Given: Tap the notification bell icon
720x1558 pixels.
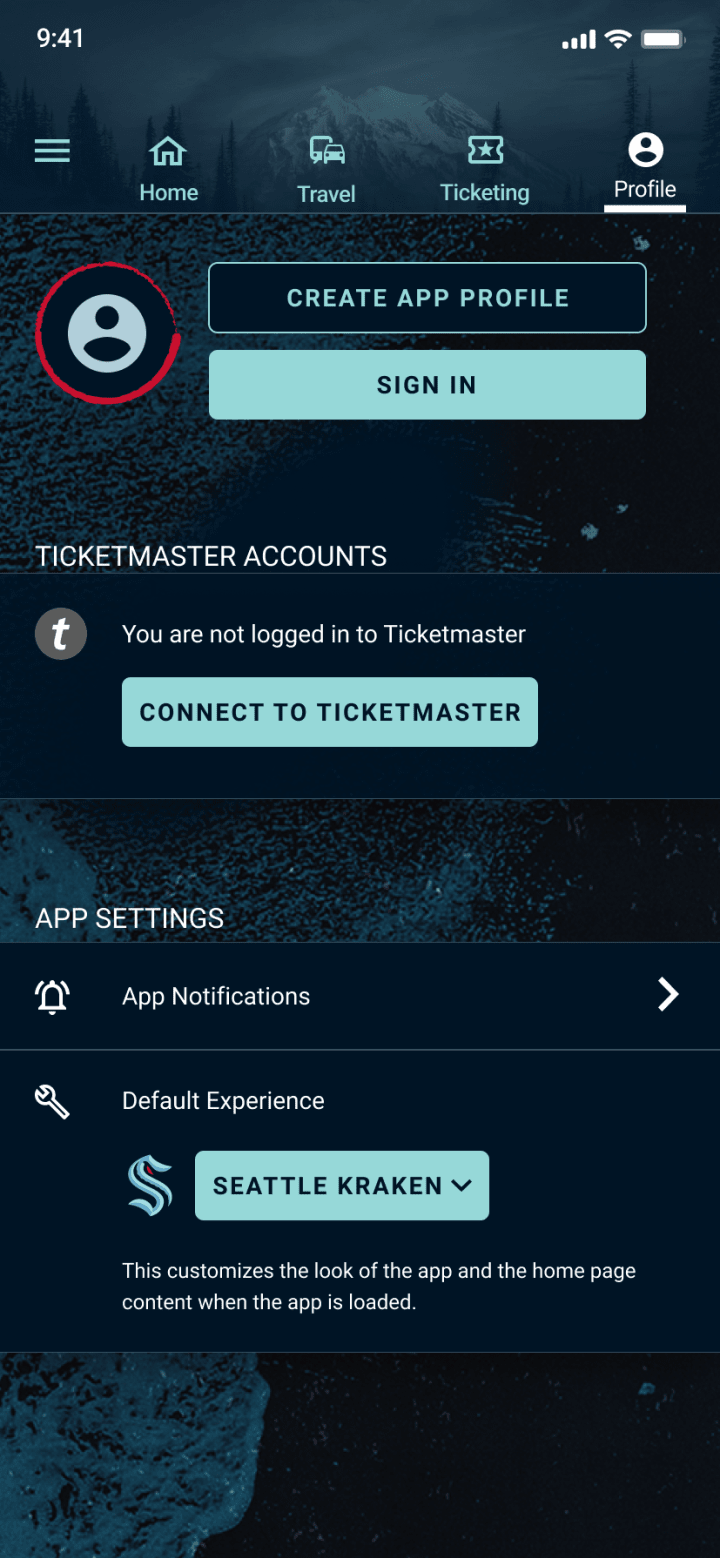Looking at the screenshot, I should click(x=52, y=996).
